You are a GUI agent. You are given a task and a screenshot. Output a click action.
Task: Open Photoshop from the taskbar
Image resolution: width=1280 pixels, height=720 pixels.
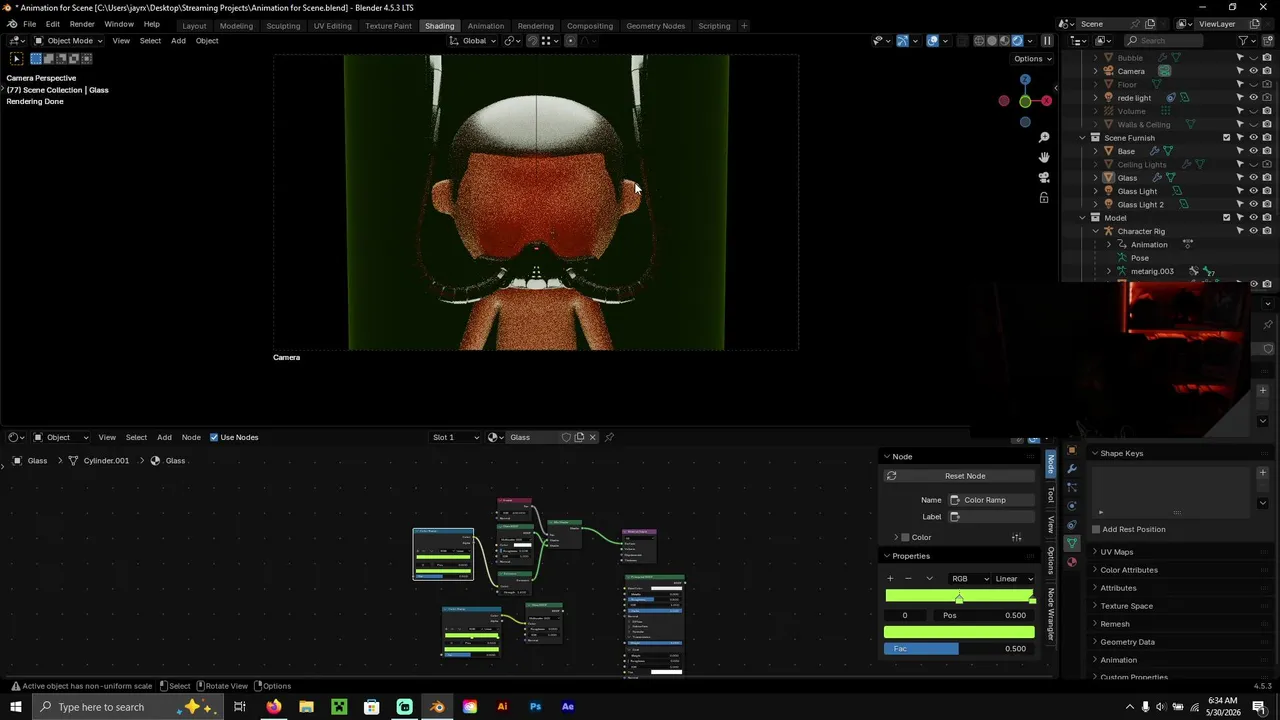535,707
